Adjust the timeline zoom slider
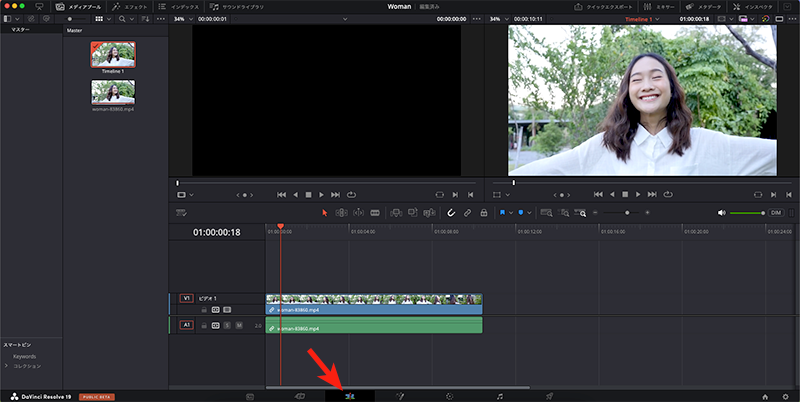Image resolution: width=800 pixels, height=402 pixels. [622, 213]
